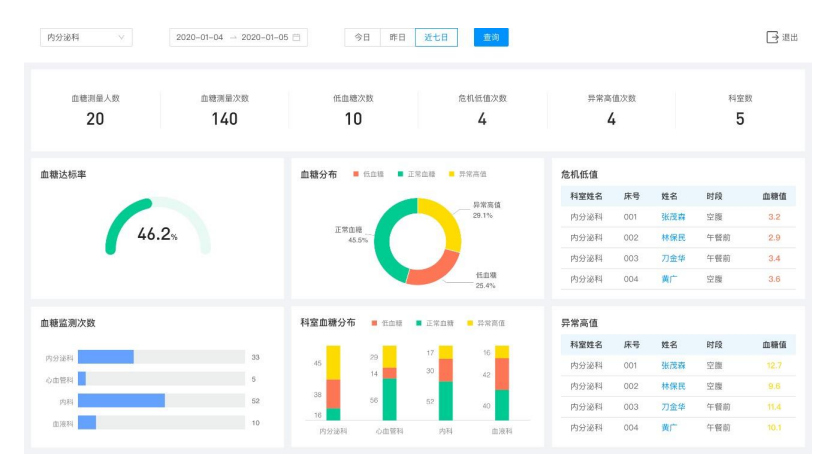Viewport: 832px width, 476px height.
Task: Click the 科室数 value 5
Action: point(740,119)
